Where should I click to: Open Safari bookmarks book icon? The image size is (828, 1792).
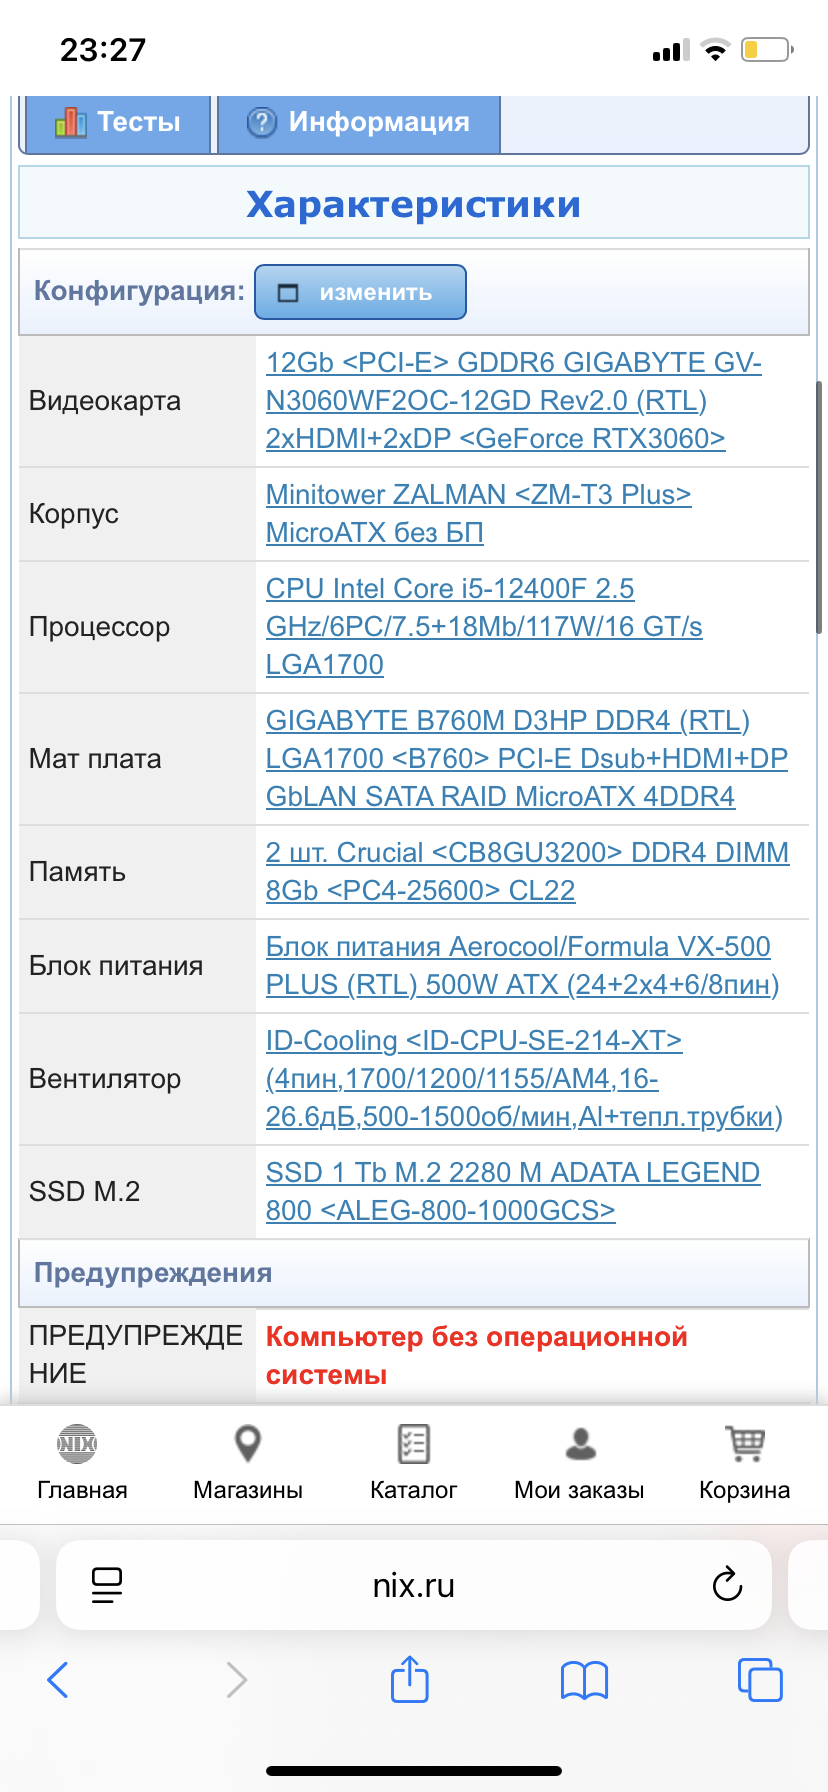click(584, 1681)
